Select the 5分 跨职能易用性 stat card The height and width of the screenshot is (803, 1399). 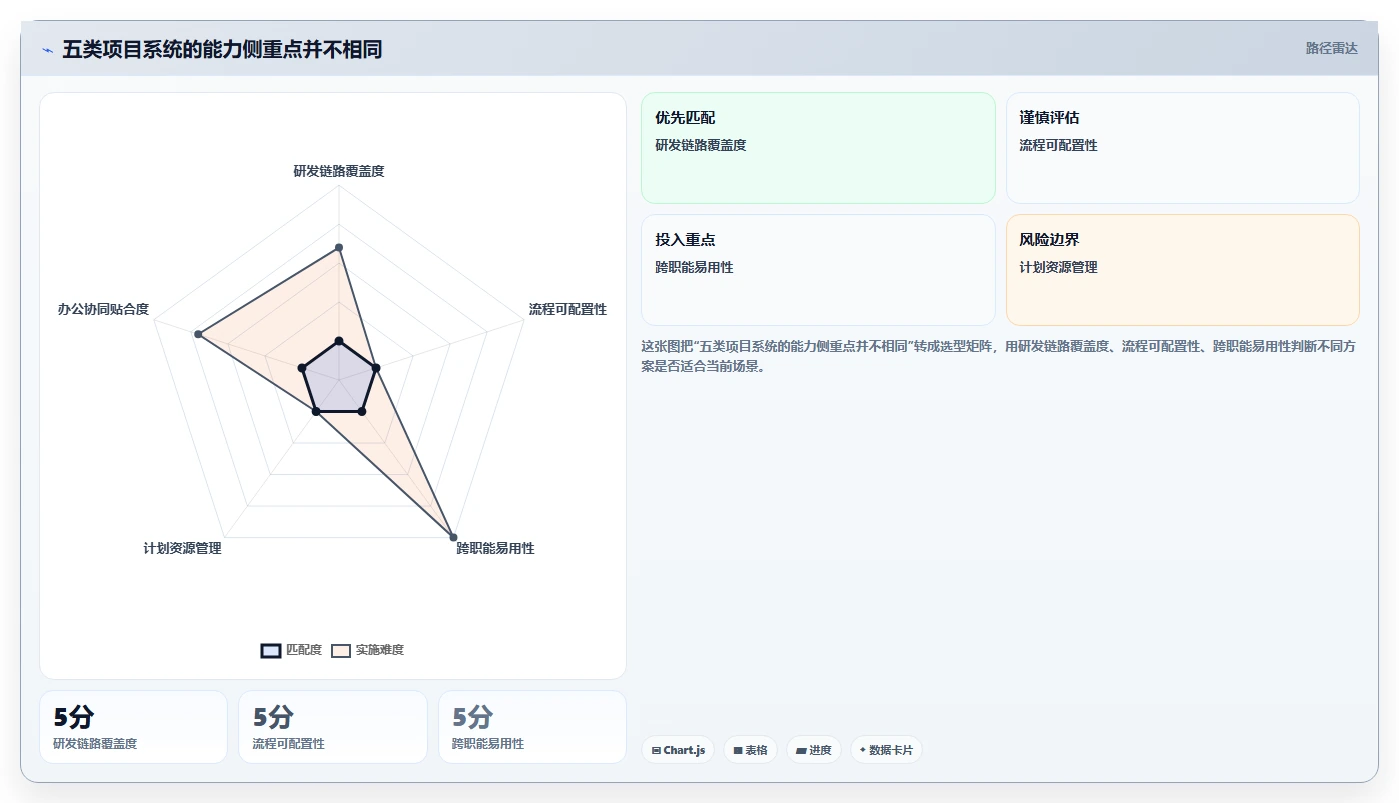532,727
